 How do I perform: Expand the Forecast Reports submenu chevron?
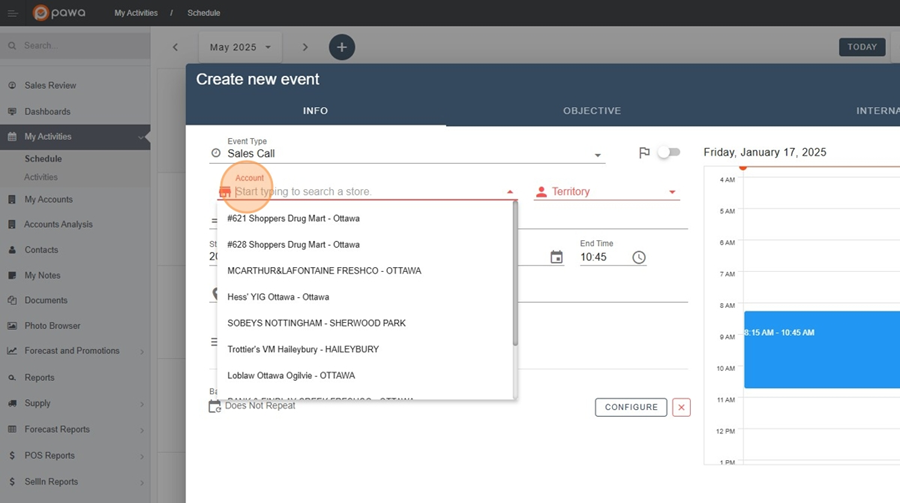(141, 430)
